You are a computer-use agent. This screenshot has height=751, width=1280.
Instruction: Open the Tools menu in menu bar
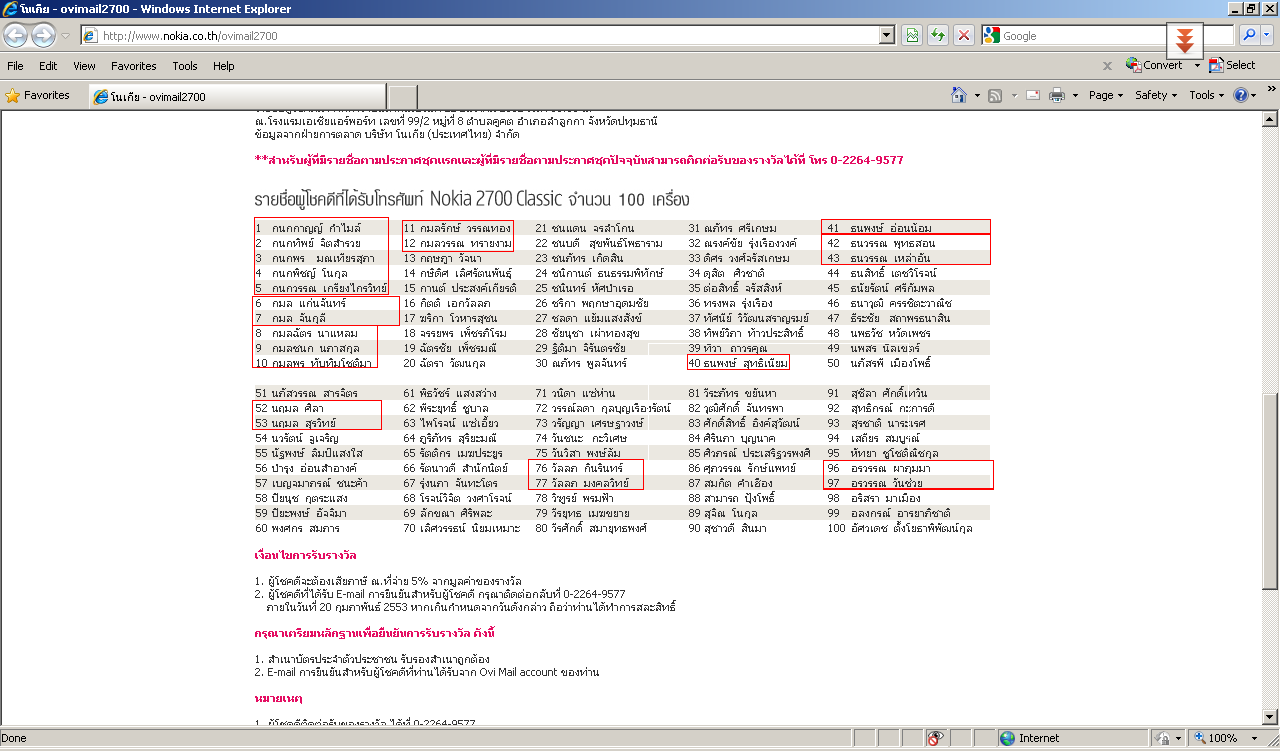point(185,66)
